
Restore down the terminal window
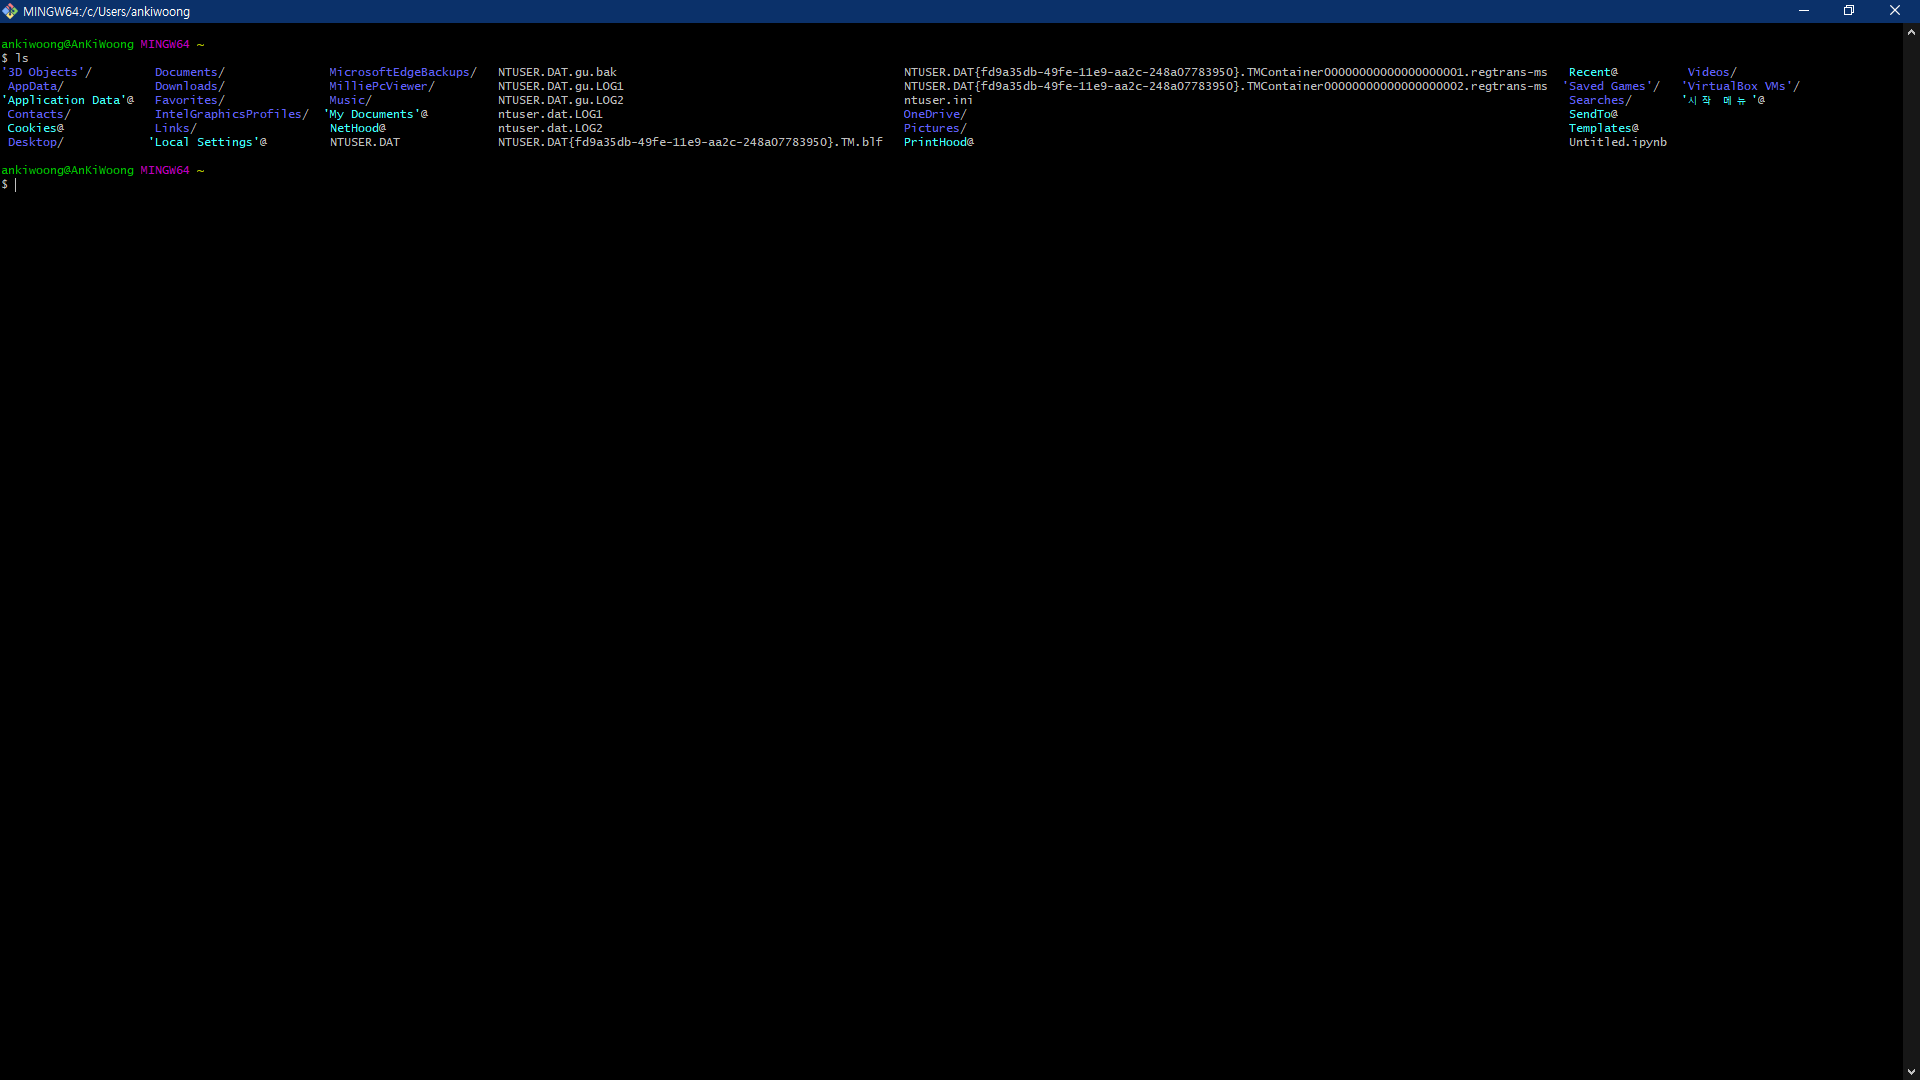(1849, 11)
